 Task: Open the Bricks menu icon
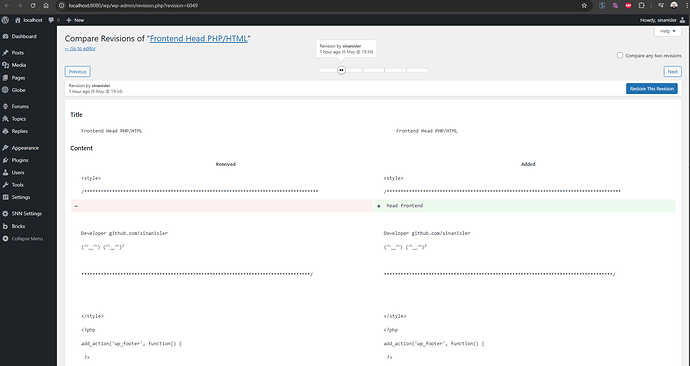pos(5,226)
